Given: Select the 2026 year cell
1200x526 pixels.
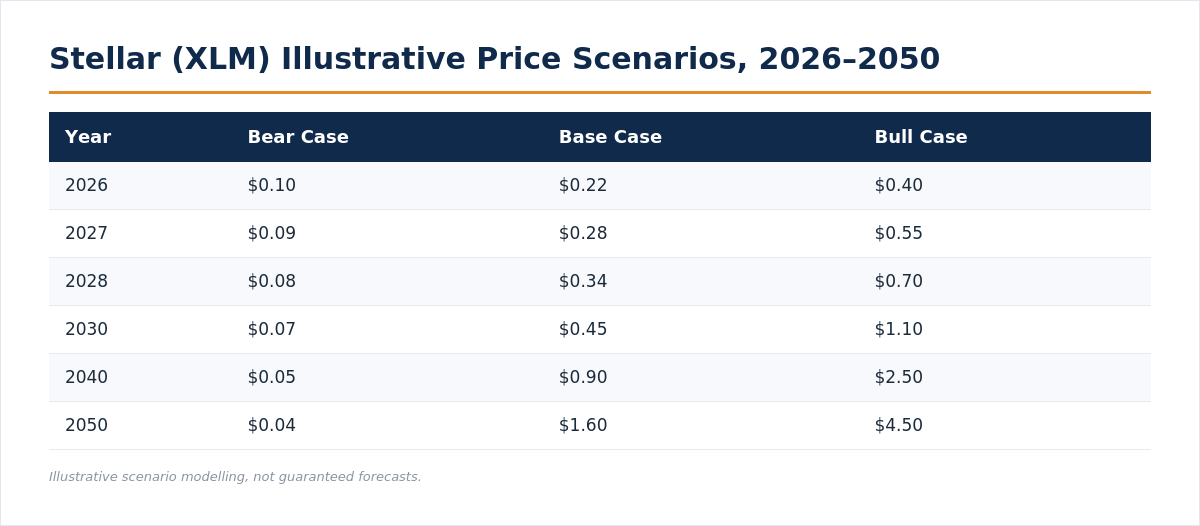Looking at the screenshot, I should coord(86,186).
